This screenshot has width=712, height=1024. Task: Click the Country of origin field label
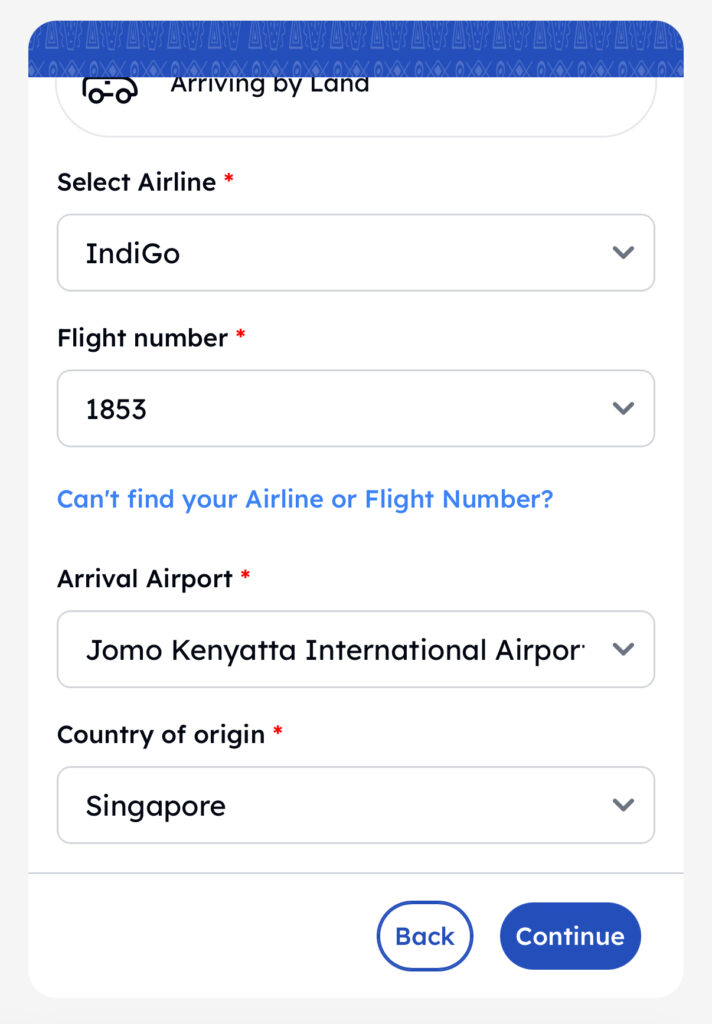point(160,735)
